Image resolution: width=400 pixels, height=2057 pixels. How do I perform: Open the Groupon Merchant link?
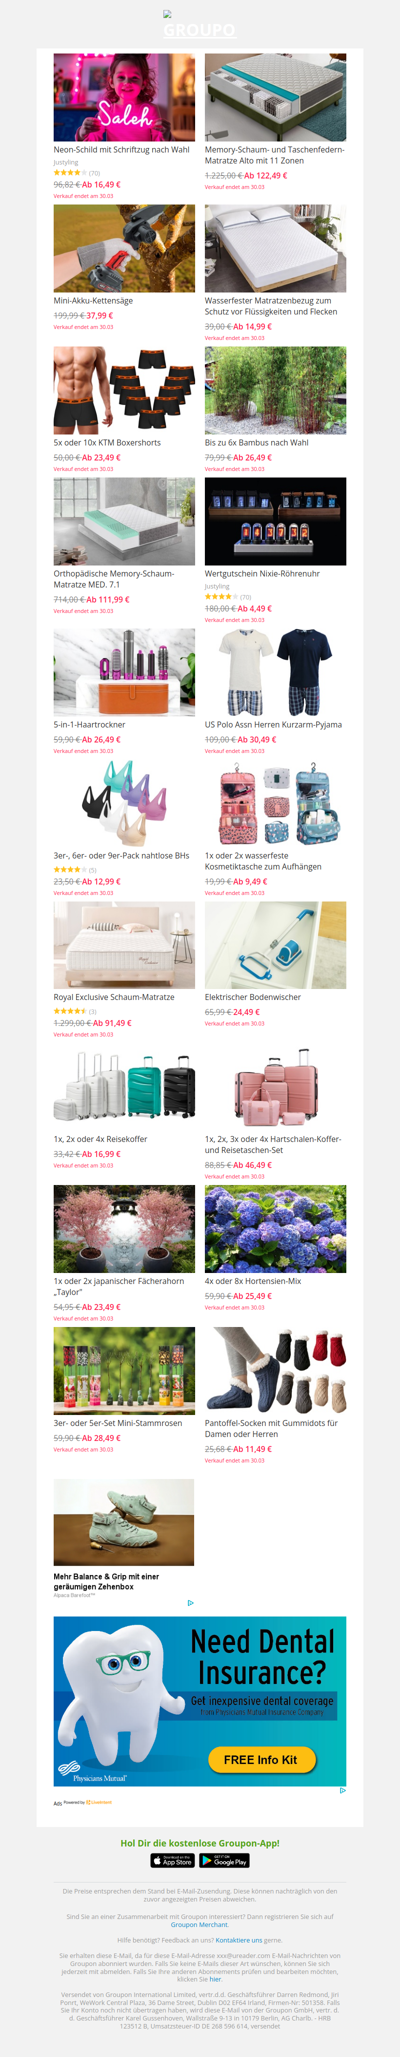tap(200, 1923)
